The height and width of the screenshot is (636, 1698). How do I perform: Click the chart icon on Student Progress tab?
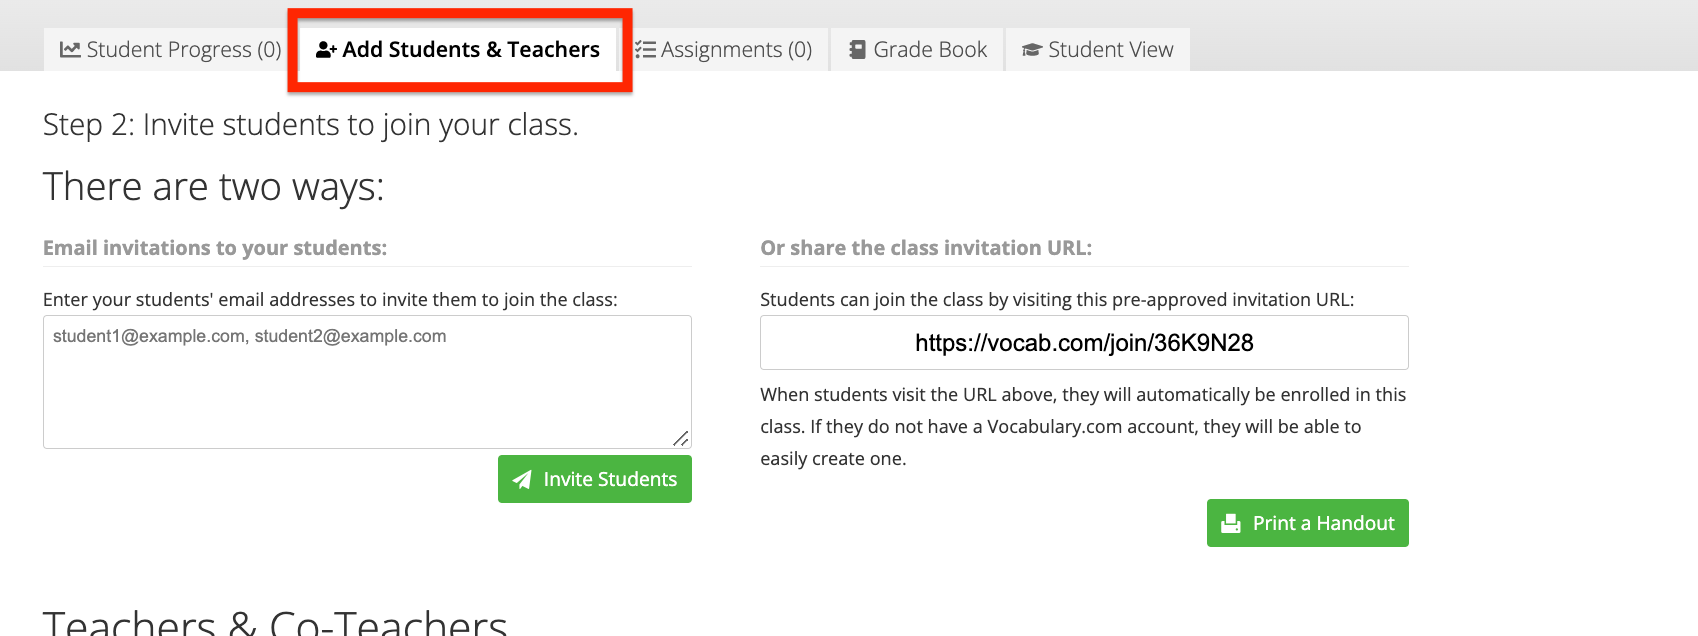(x=69, y=48)
